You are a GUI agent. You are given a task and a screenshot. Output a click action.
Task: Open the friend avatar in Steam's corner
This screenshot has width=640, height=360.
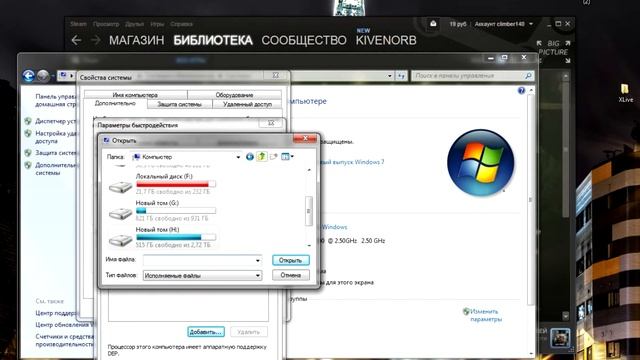560,338
